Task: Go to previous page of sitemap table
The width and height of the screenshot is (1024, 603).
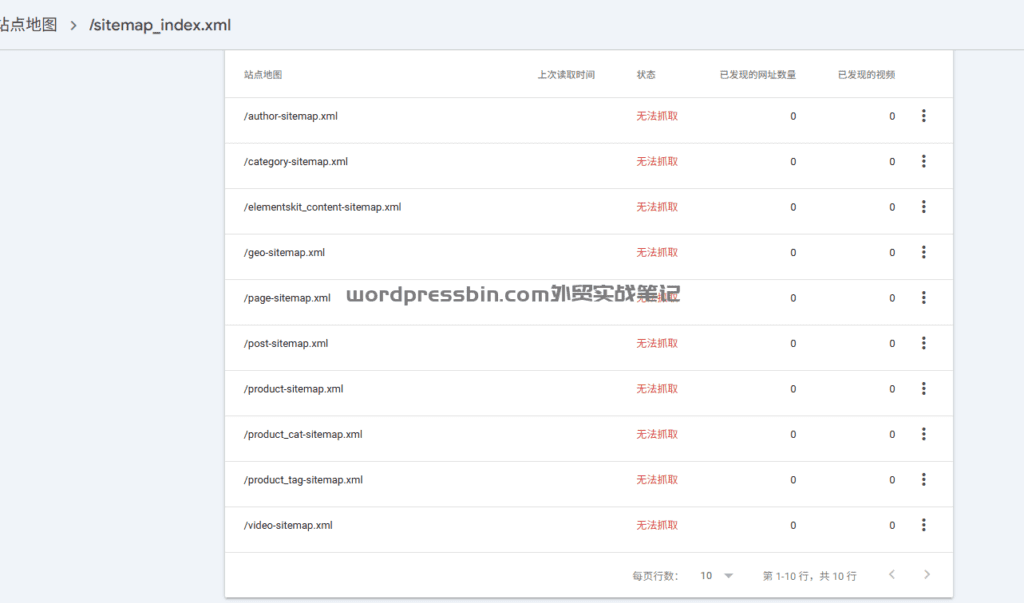Action: click(892, 575)
